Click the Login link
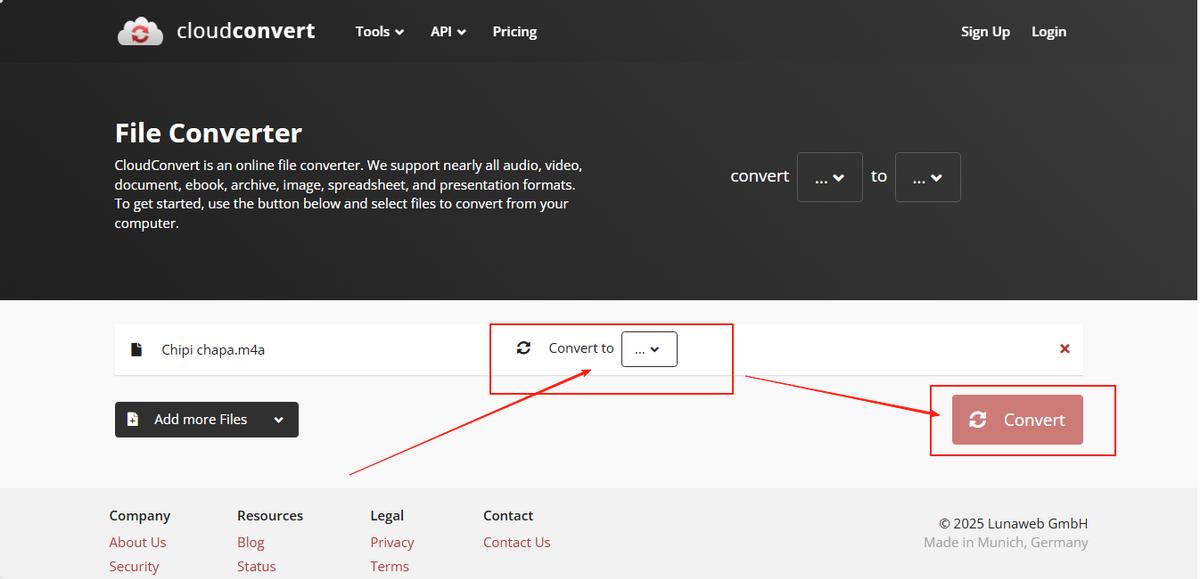 [1048, 31]
